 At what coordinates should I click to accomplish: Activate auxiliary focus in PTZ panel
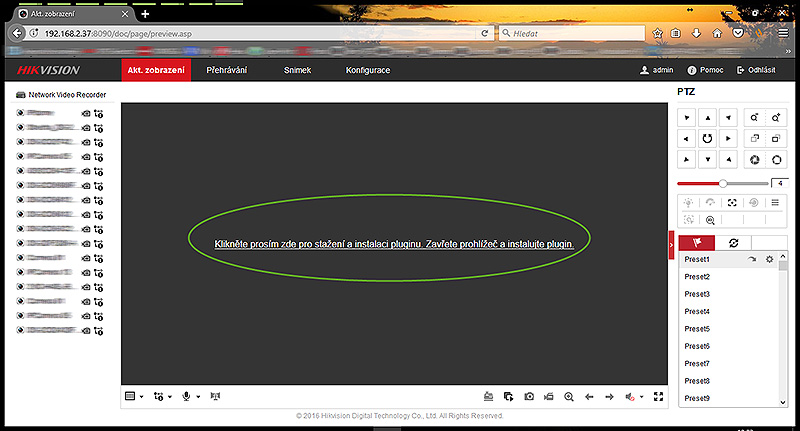[732, 202]
